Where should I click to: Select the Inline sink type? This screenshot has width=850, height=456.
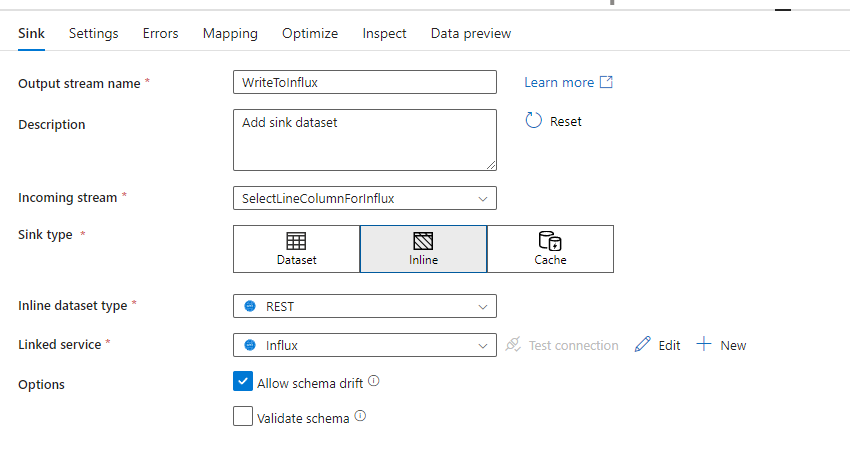click(423, 249)
